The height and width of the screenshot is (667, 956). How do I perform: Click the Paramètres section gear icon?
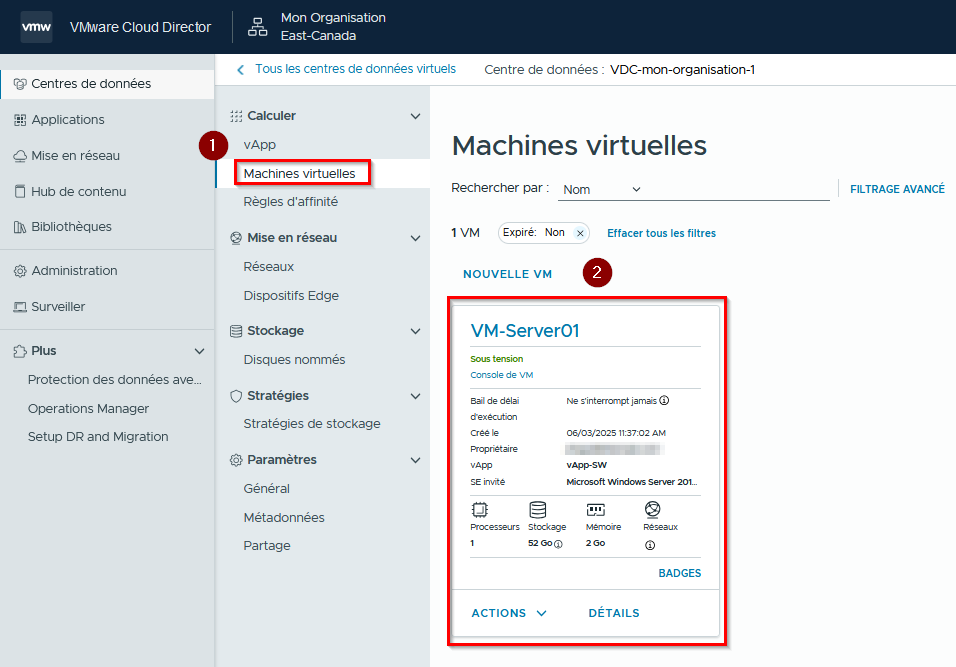click(236, 460)
